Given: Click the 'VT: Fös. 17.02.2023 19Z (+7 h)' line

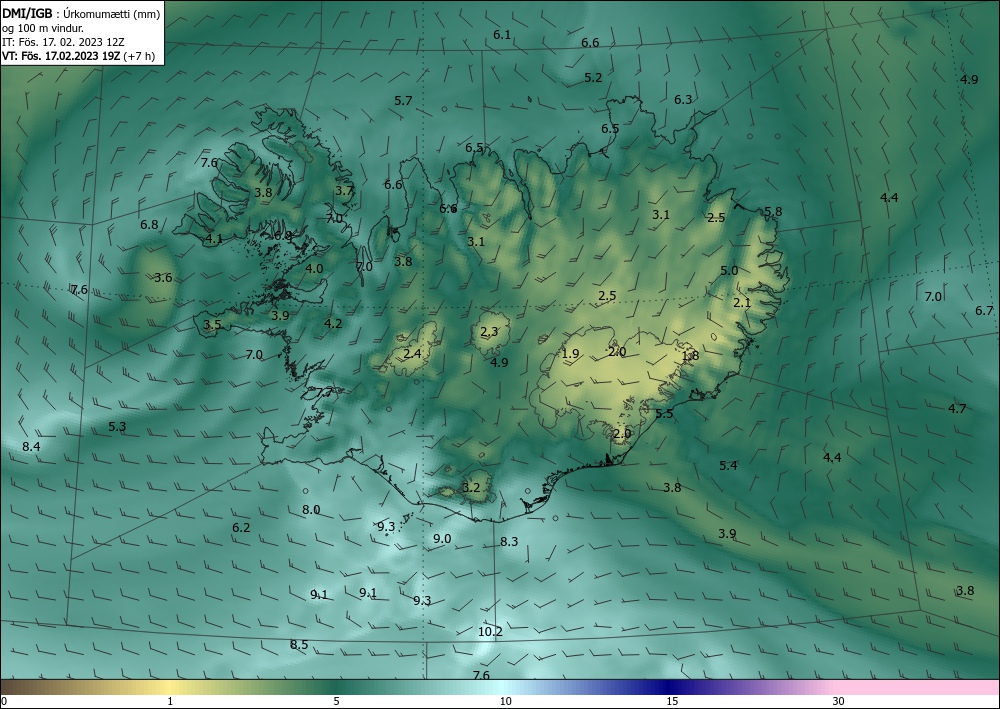Looking at the screenshot, I should click(78, 55).
